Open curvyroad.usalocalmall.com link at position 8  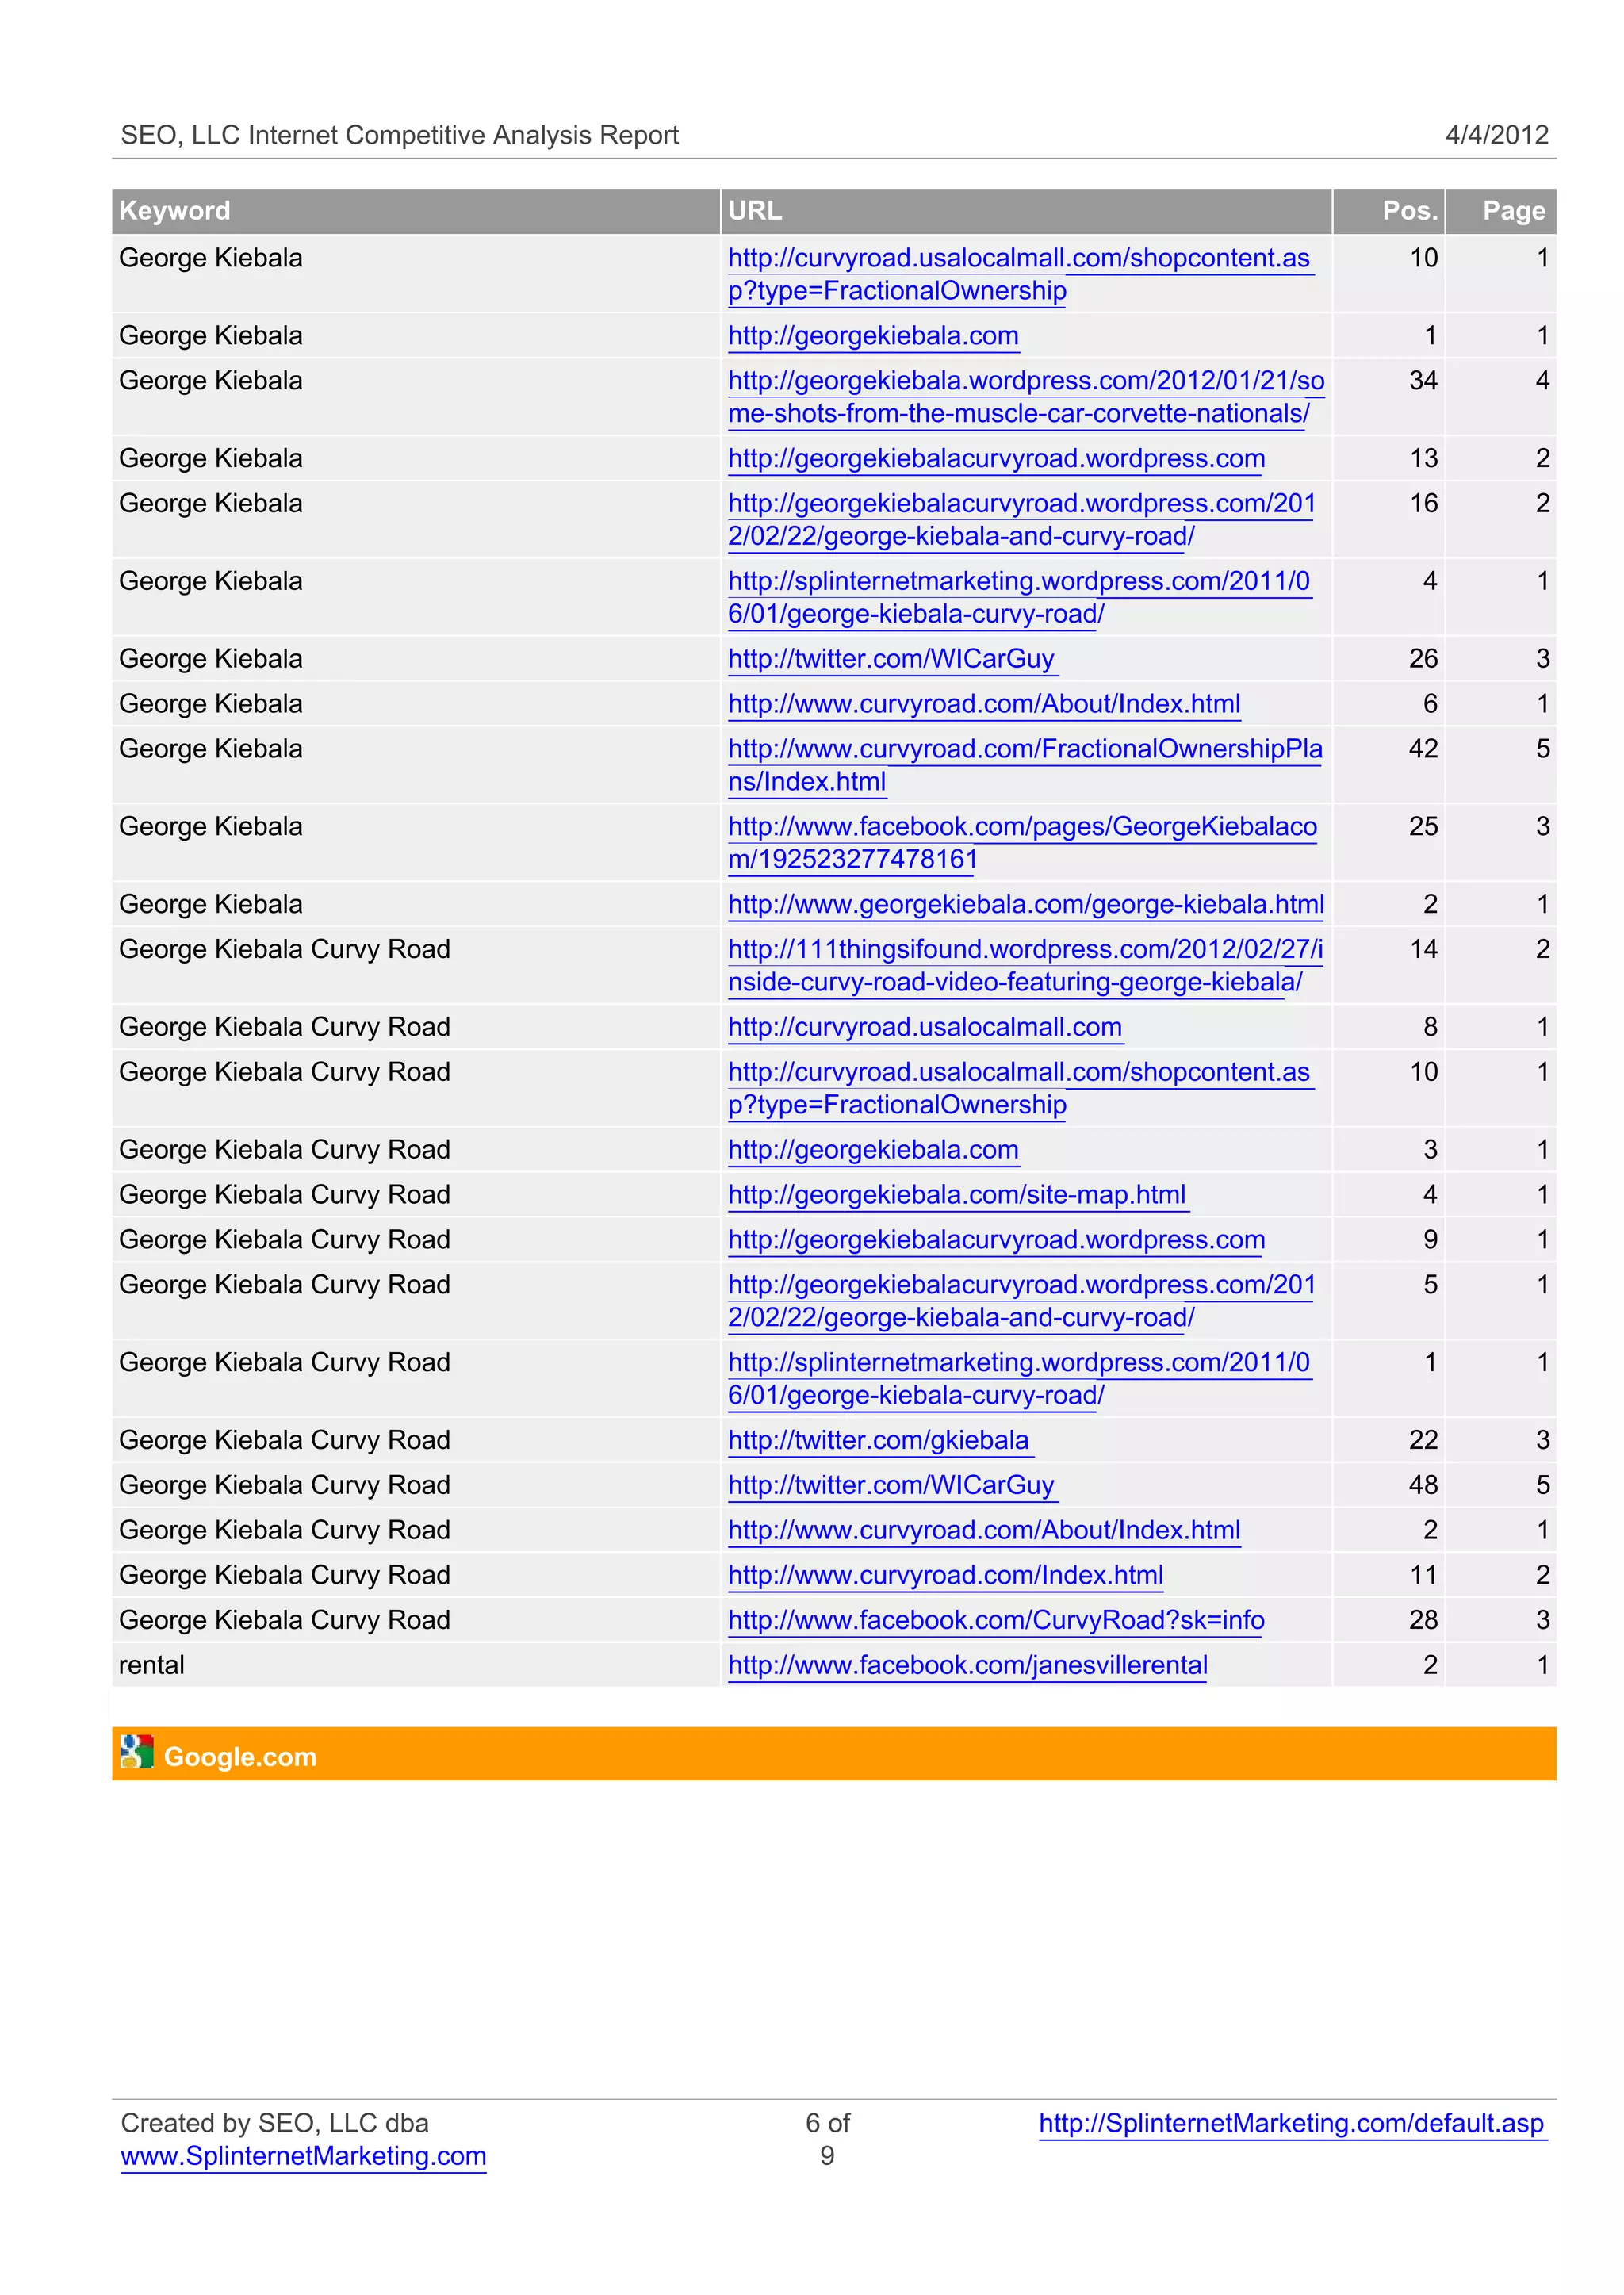click(x=925, y=1027)
